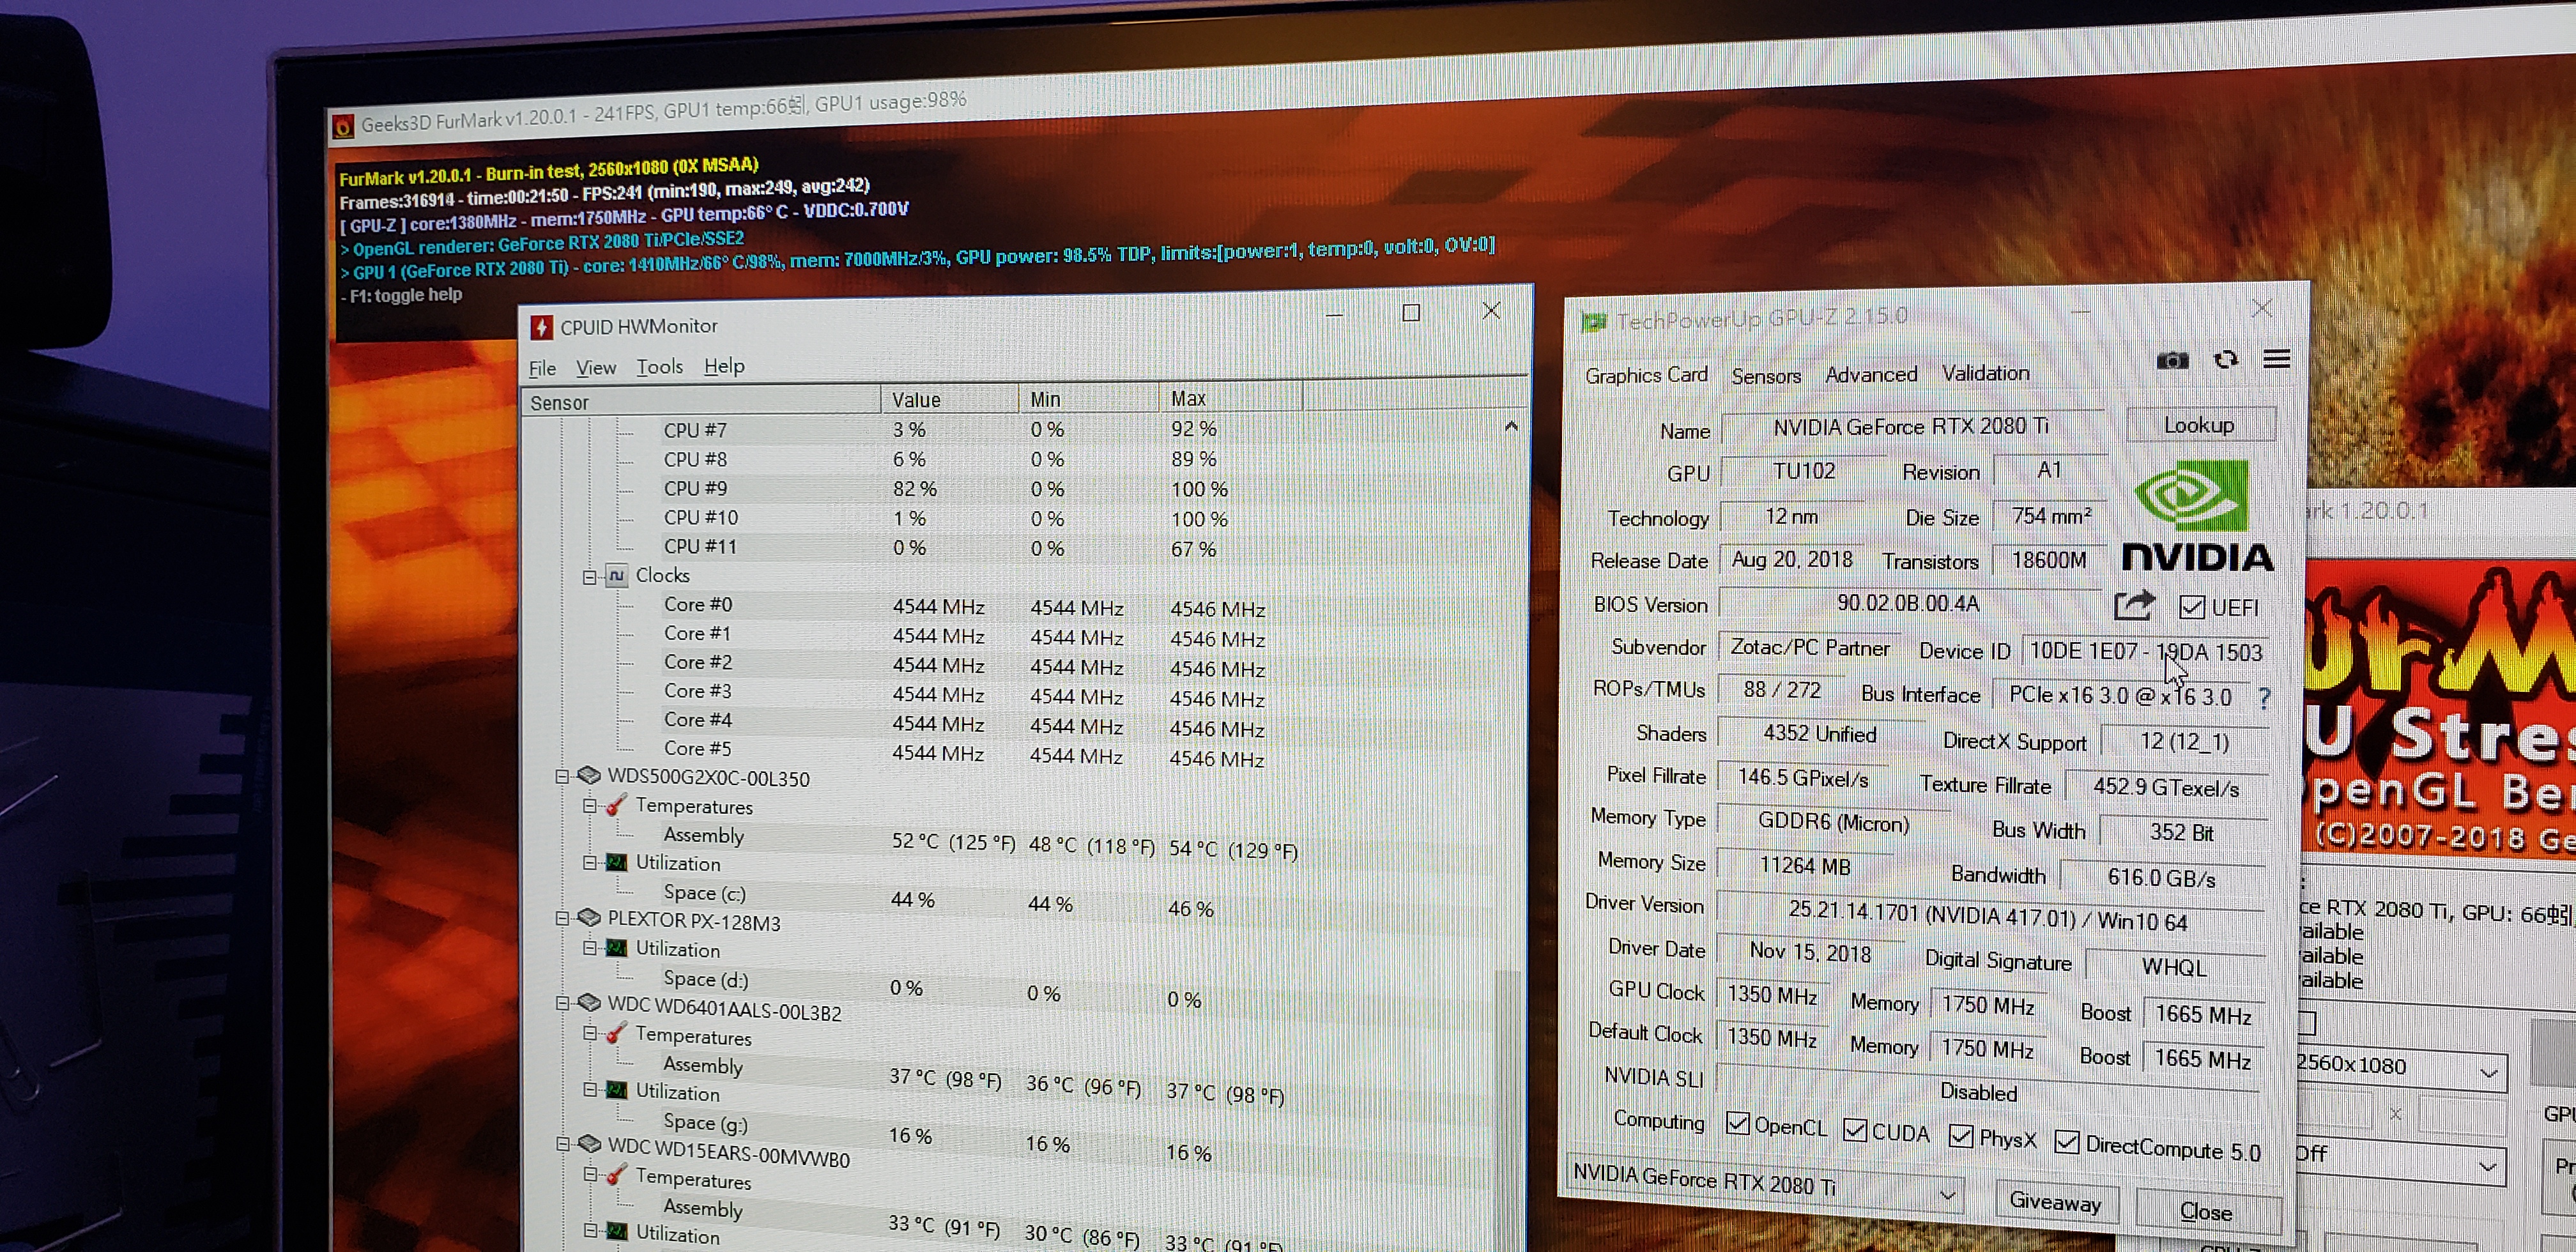Toggle the DirectCompute 5.0 checkbox

(2066, 1142)
